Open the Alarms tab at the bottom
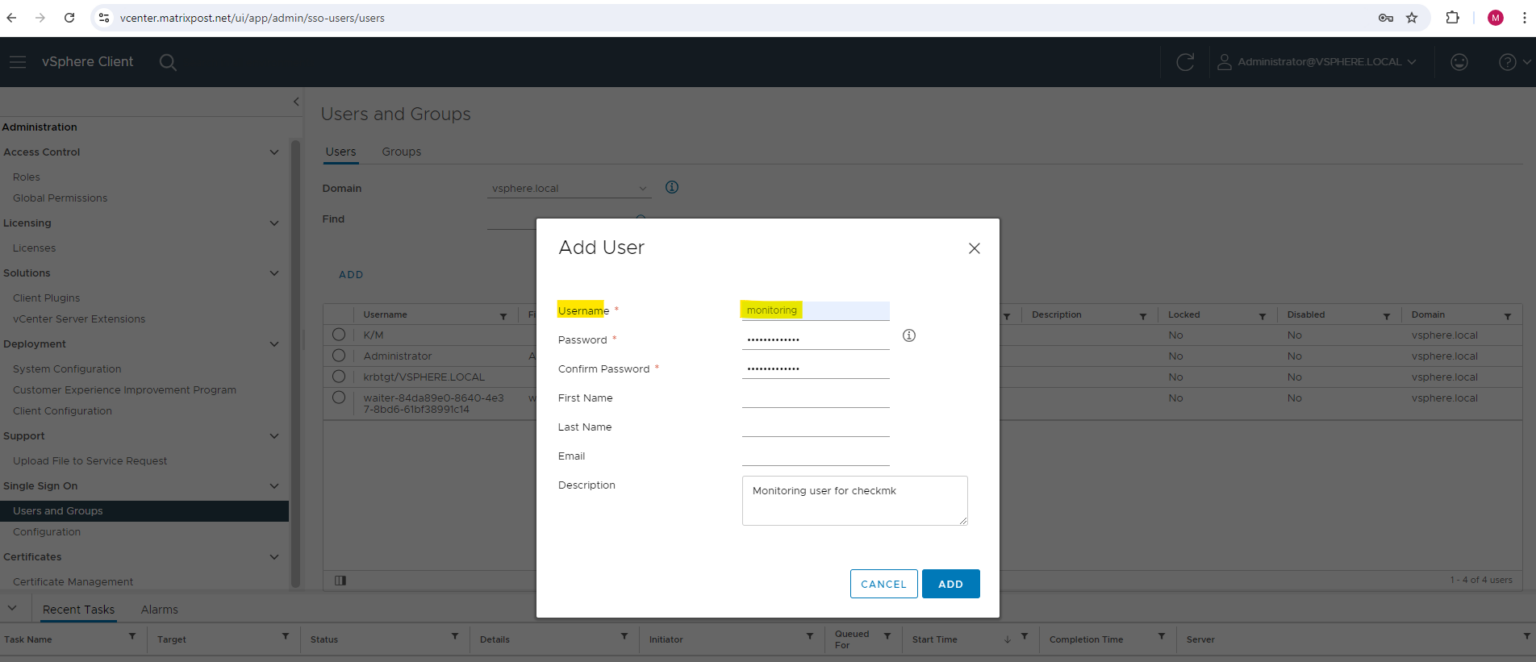Screen dimensions: 1536x662 [x=159, y=608]
